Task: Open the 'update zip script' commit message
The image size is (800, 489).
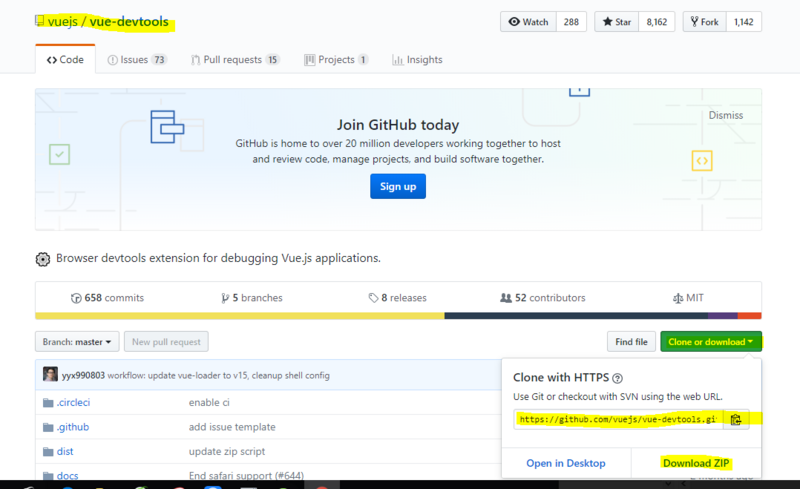Action: [x=227, y=451]
